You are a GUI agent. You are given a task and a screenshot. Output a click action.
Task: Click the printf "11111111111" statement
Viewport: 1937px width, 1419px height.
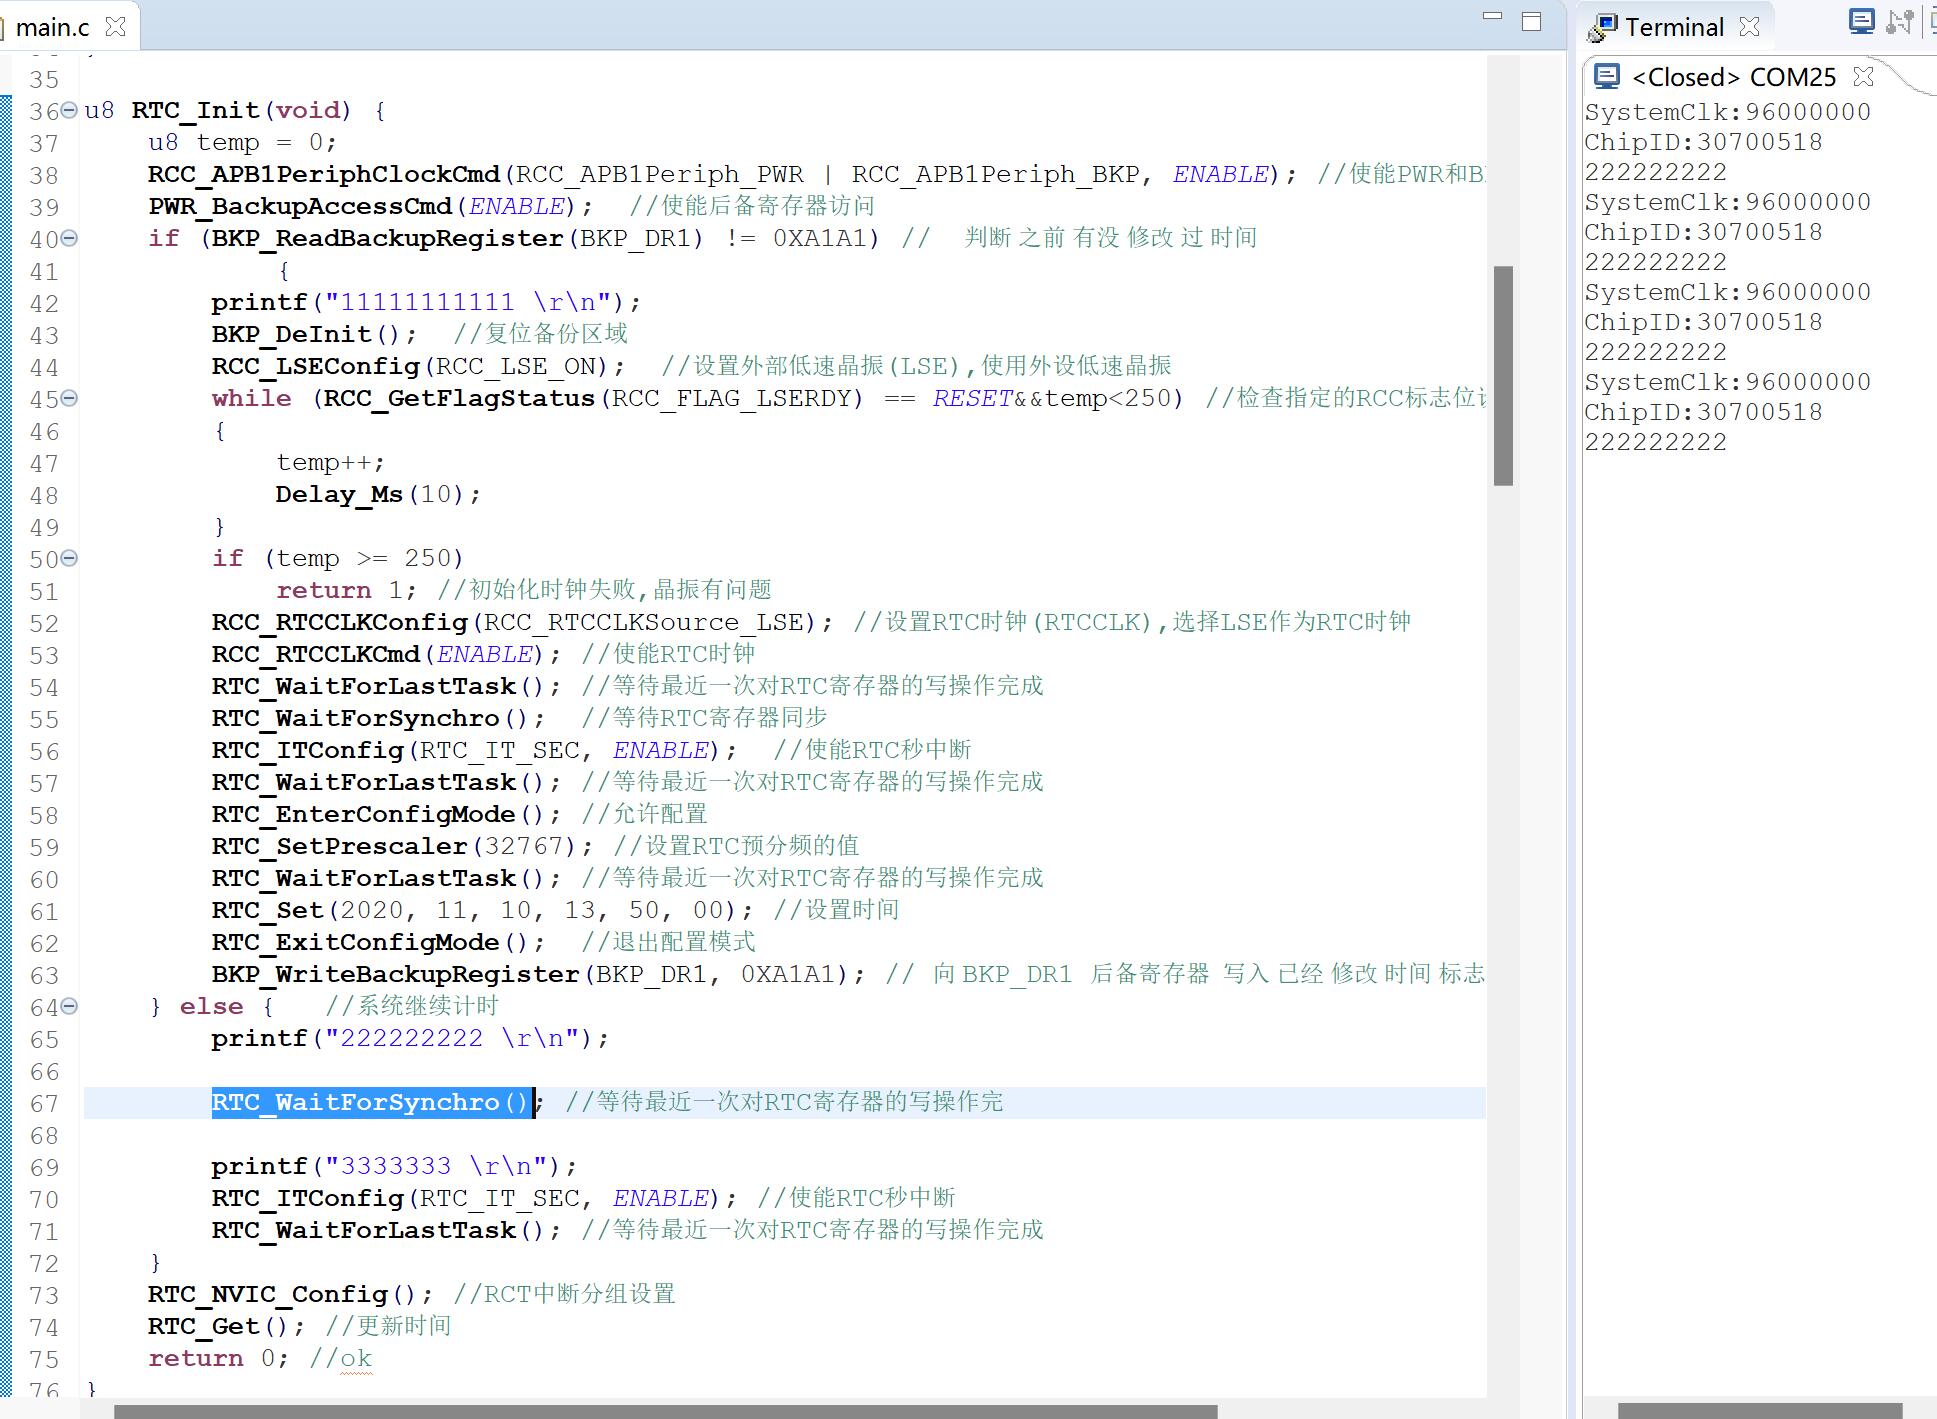(x=426, y=302)
